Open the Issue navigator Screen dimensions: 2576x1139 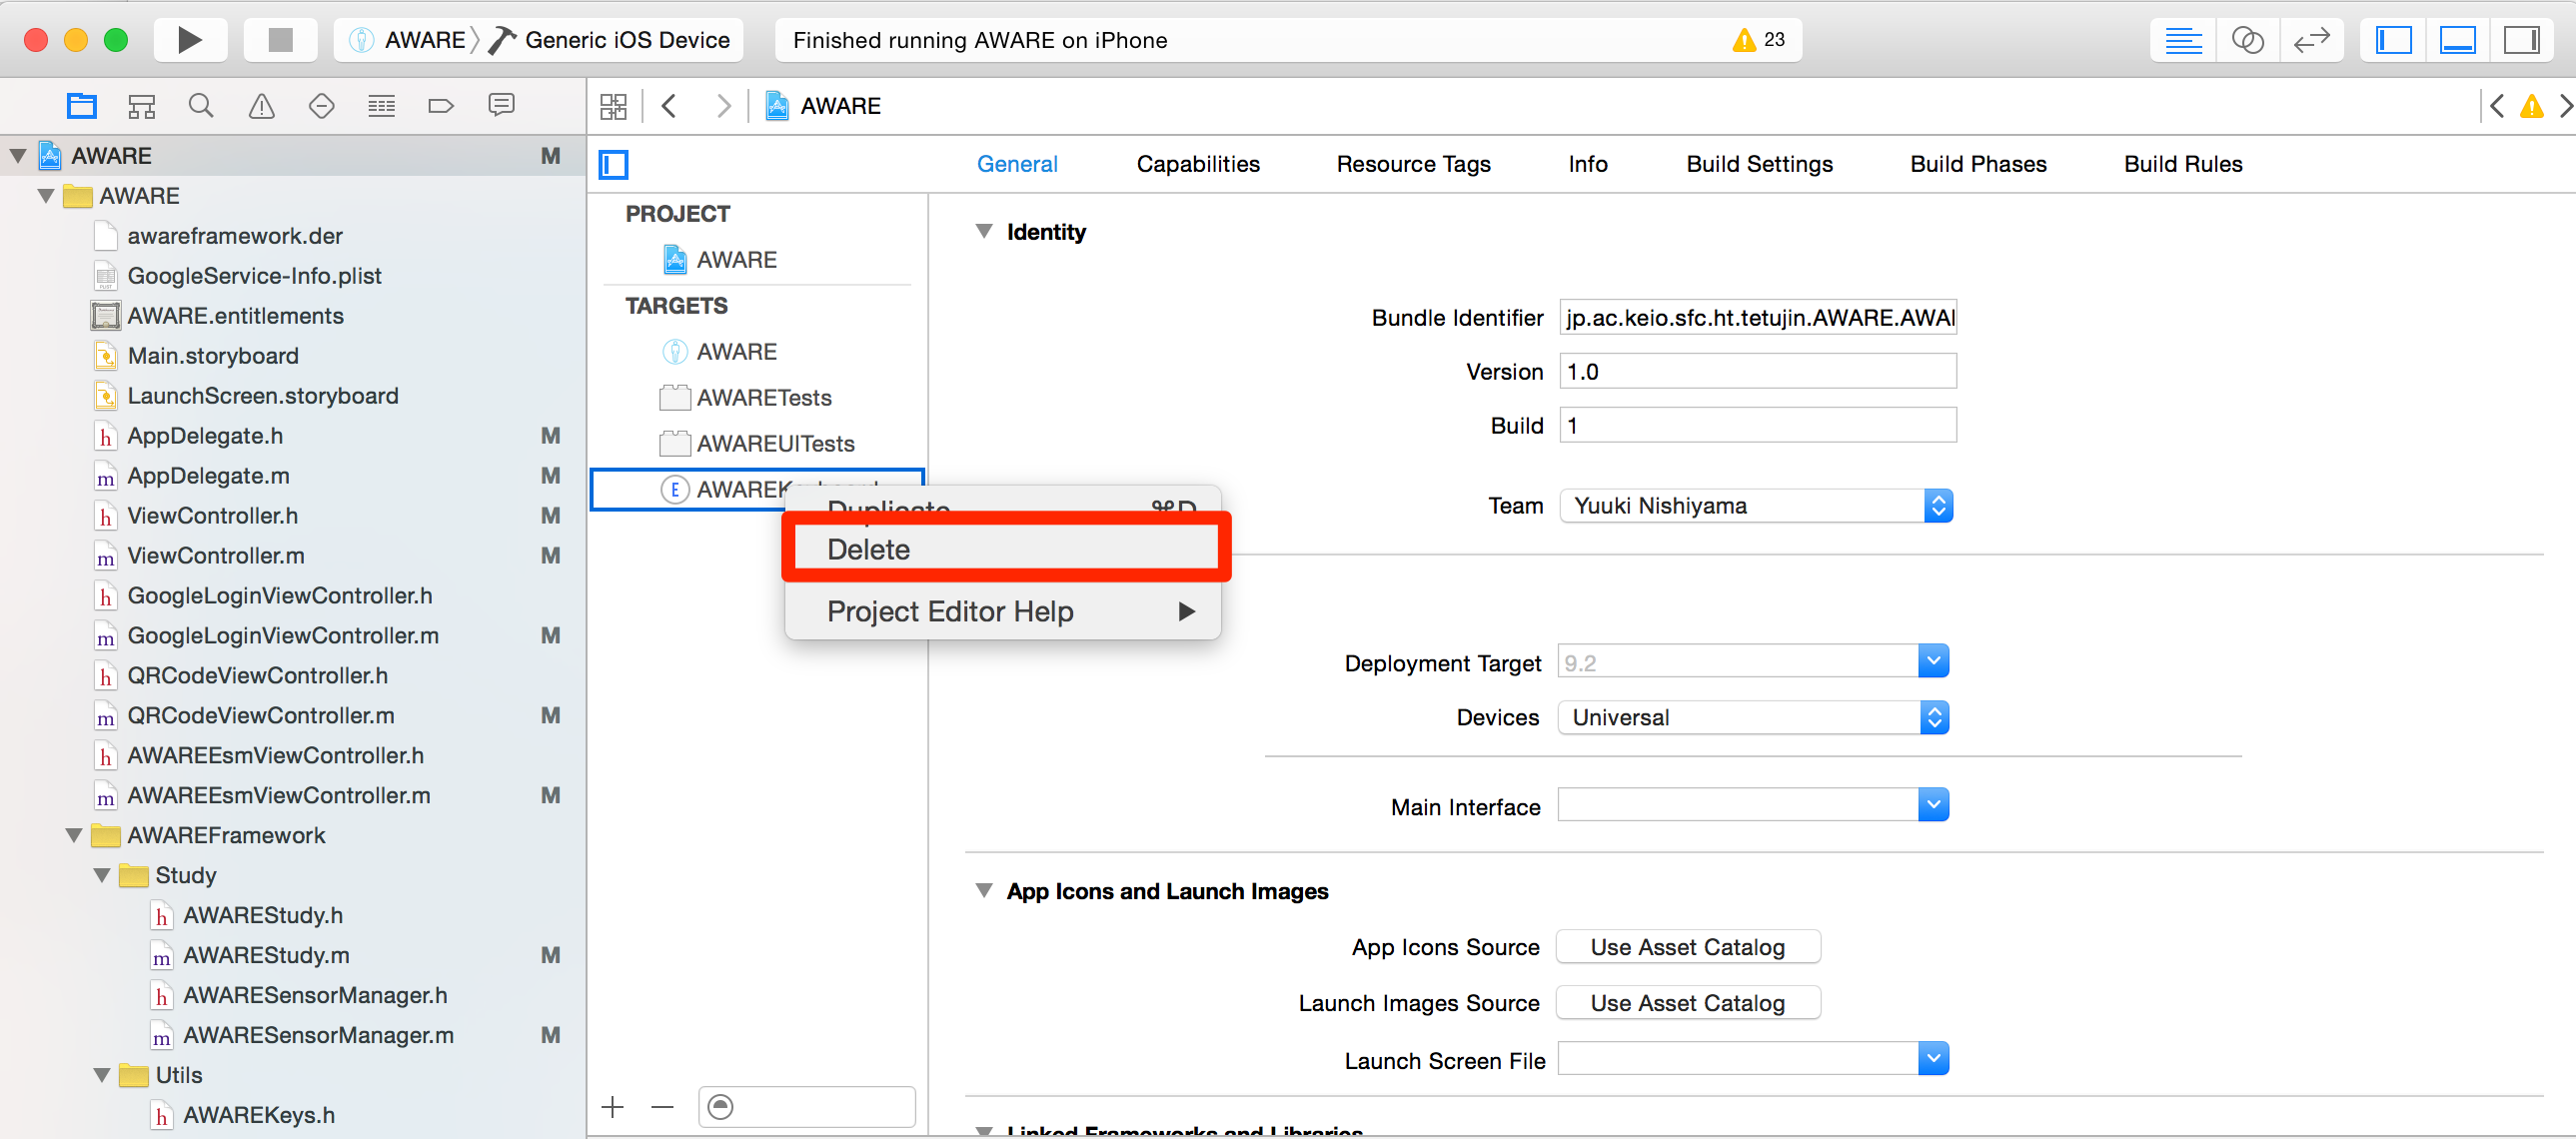(261, 106)
